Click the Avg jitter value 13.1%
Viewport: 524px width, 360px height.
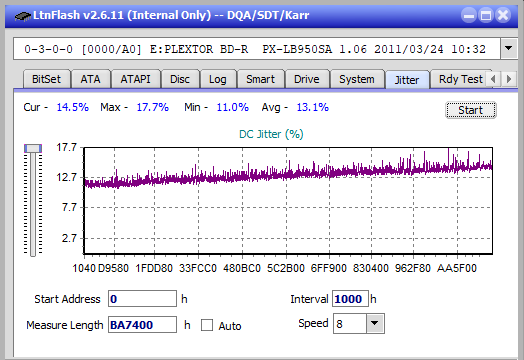pyautogui.click(x=313, y=107)
